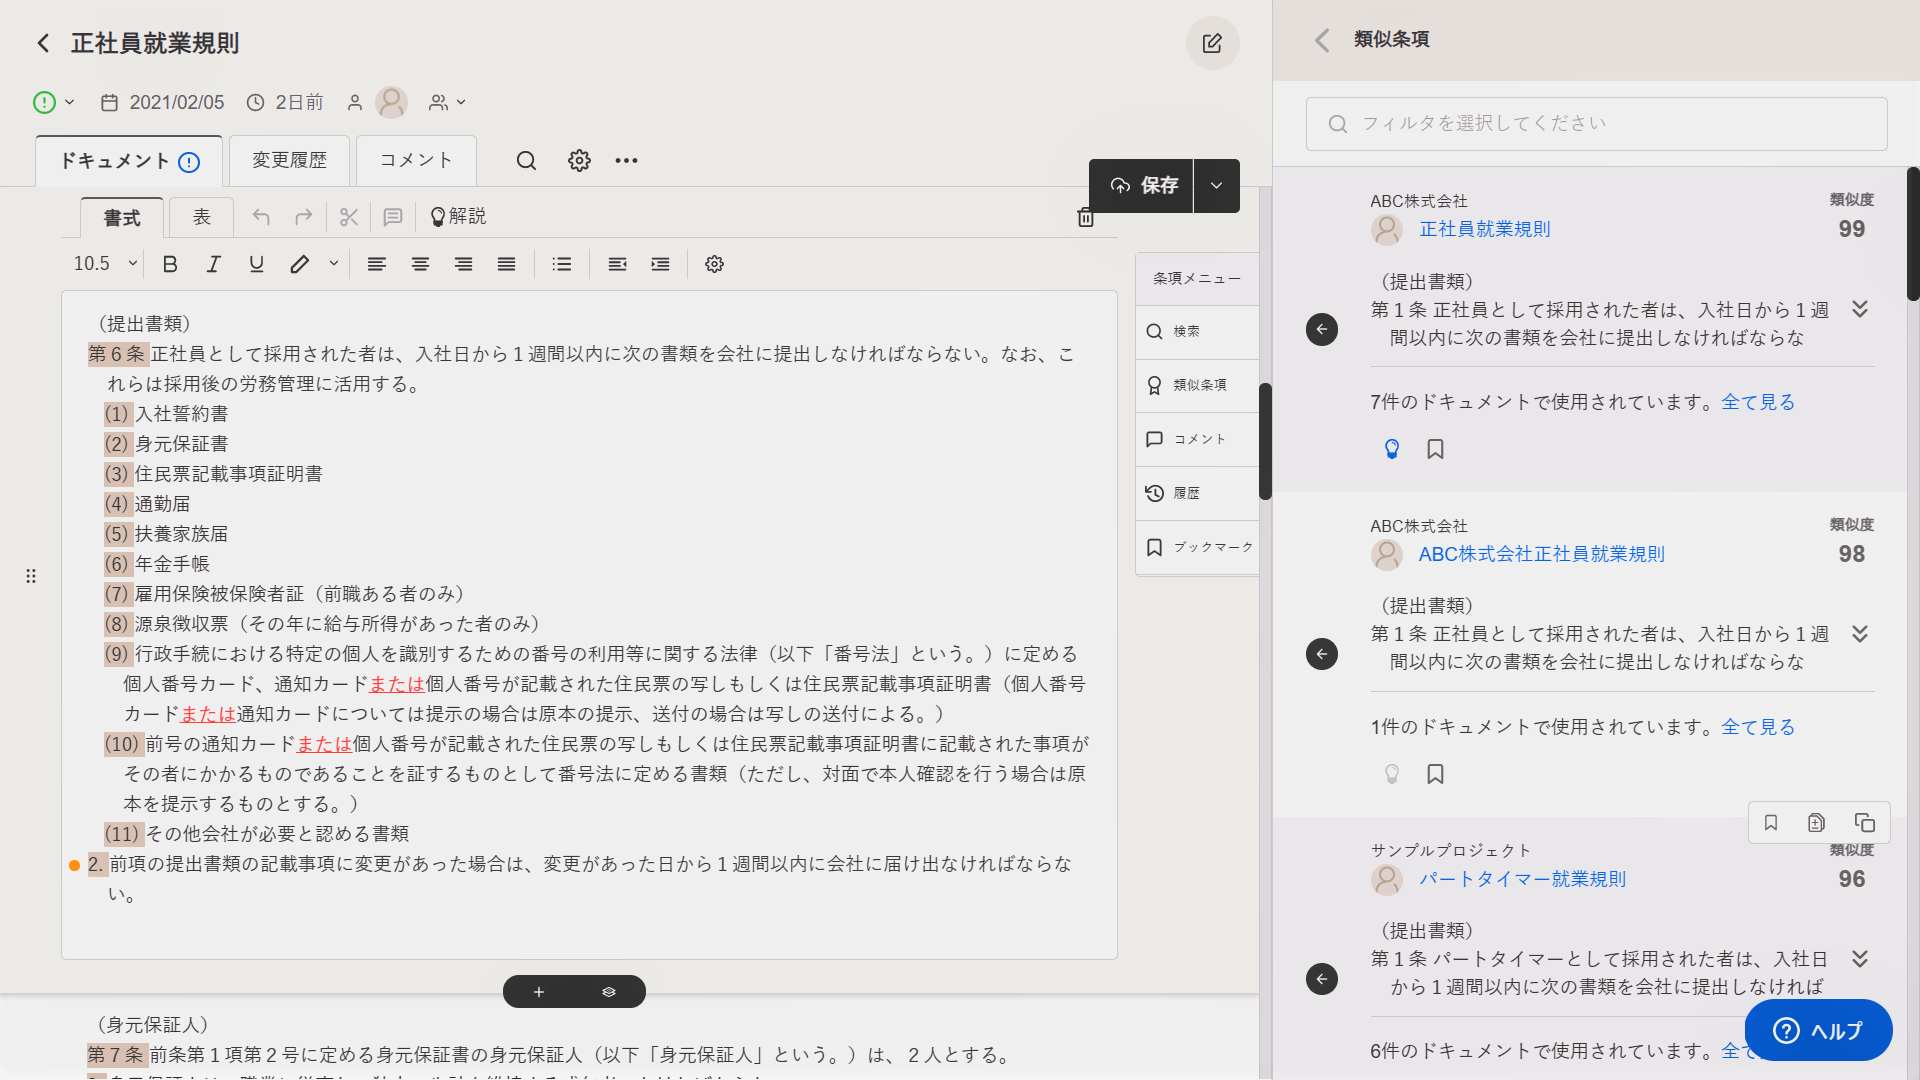Click the highlighter pen icon
Image resolution: width=1920 pixels, height=1080 pixels.
(x=299, y=264)
